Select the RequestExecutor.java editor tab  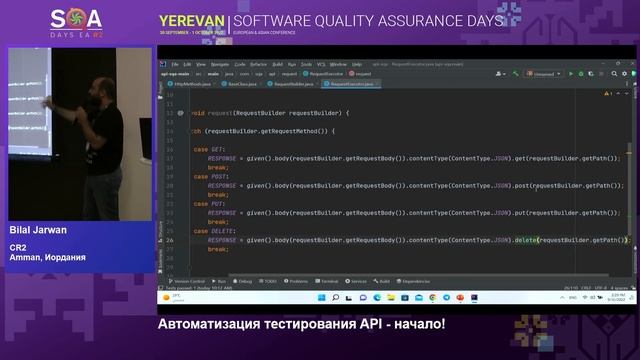pos(351,84)
